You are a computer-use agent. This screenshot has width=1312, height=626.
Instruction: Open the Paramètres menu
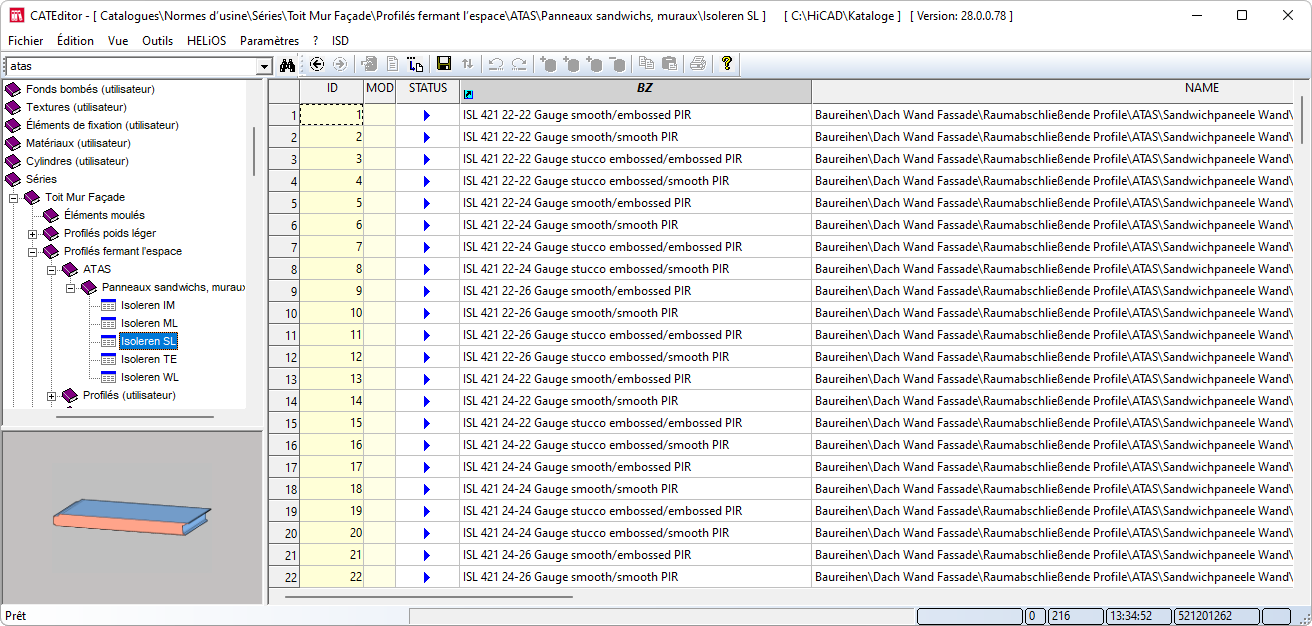pyautogui.click(x=269, y=41)
